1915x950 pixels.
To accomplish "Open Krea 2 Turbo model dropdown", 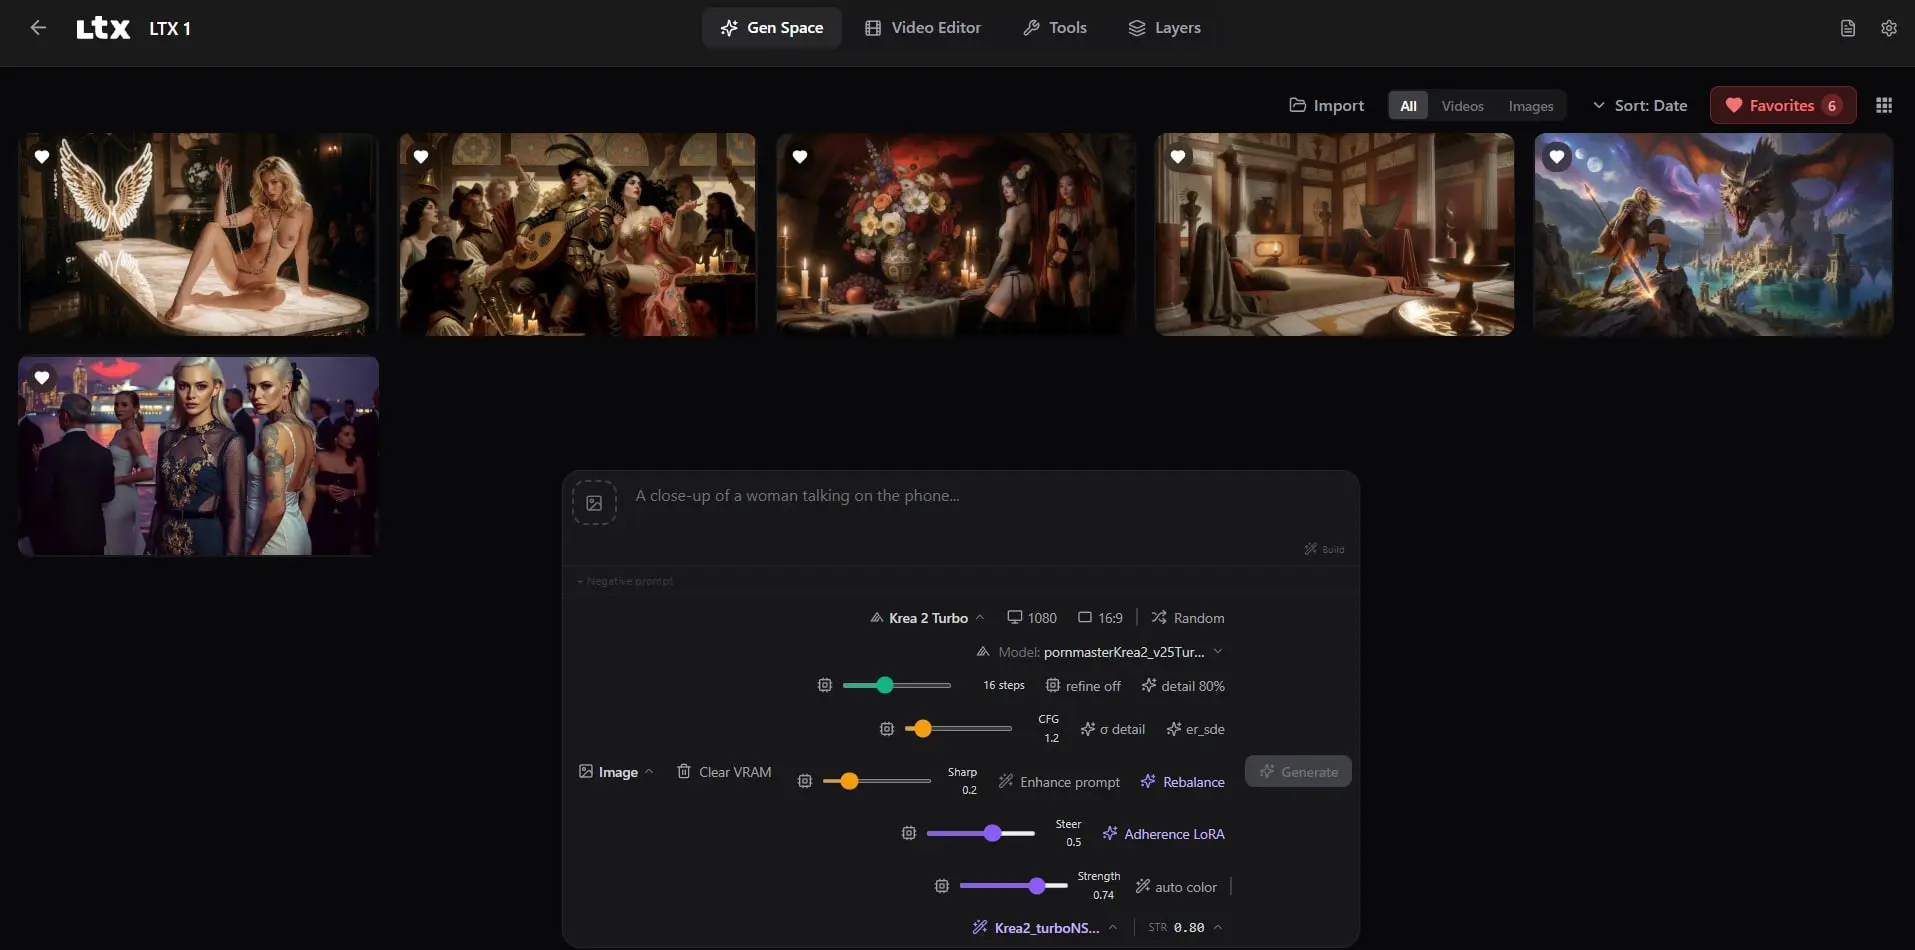I will pos(927,618).
